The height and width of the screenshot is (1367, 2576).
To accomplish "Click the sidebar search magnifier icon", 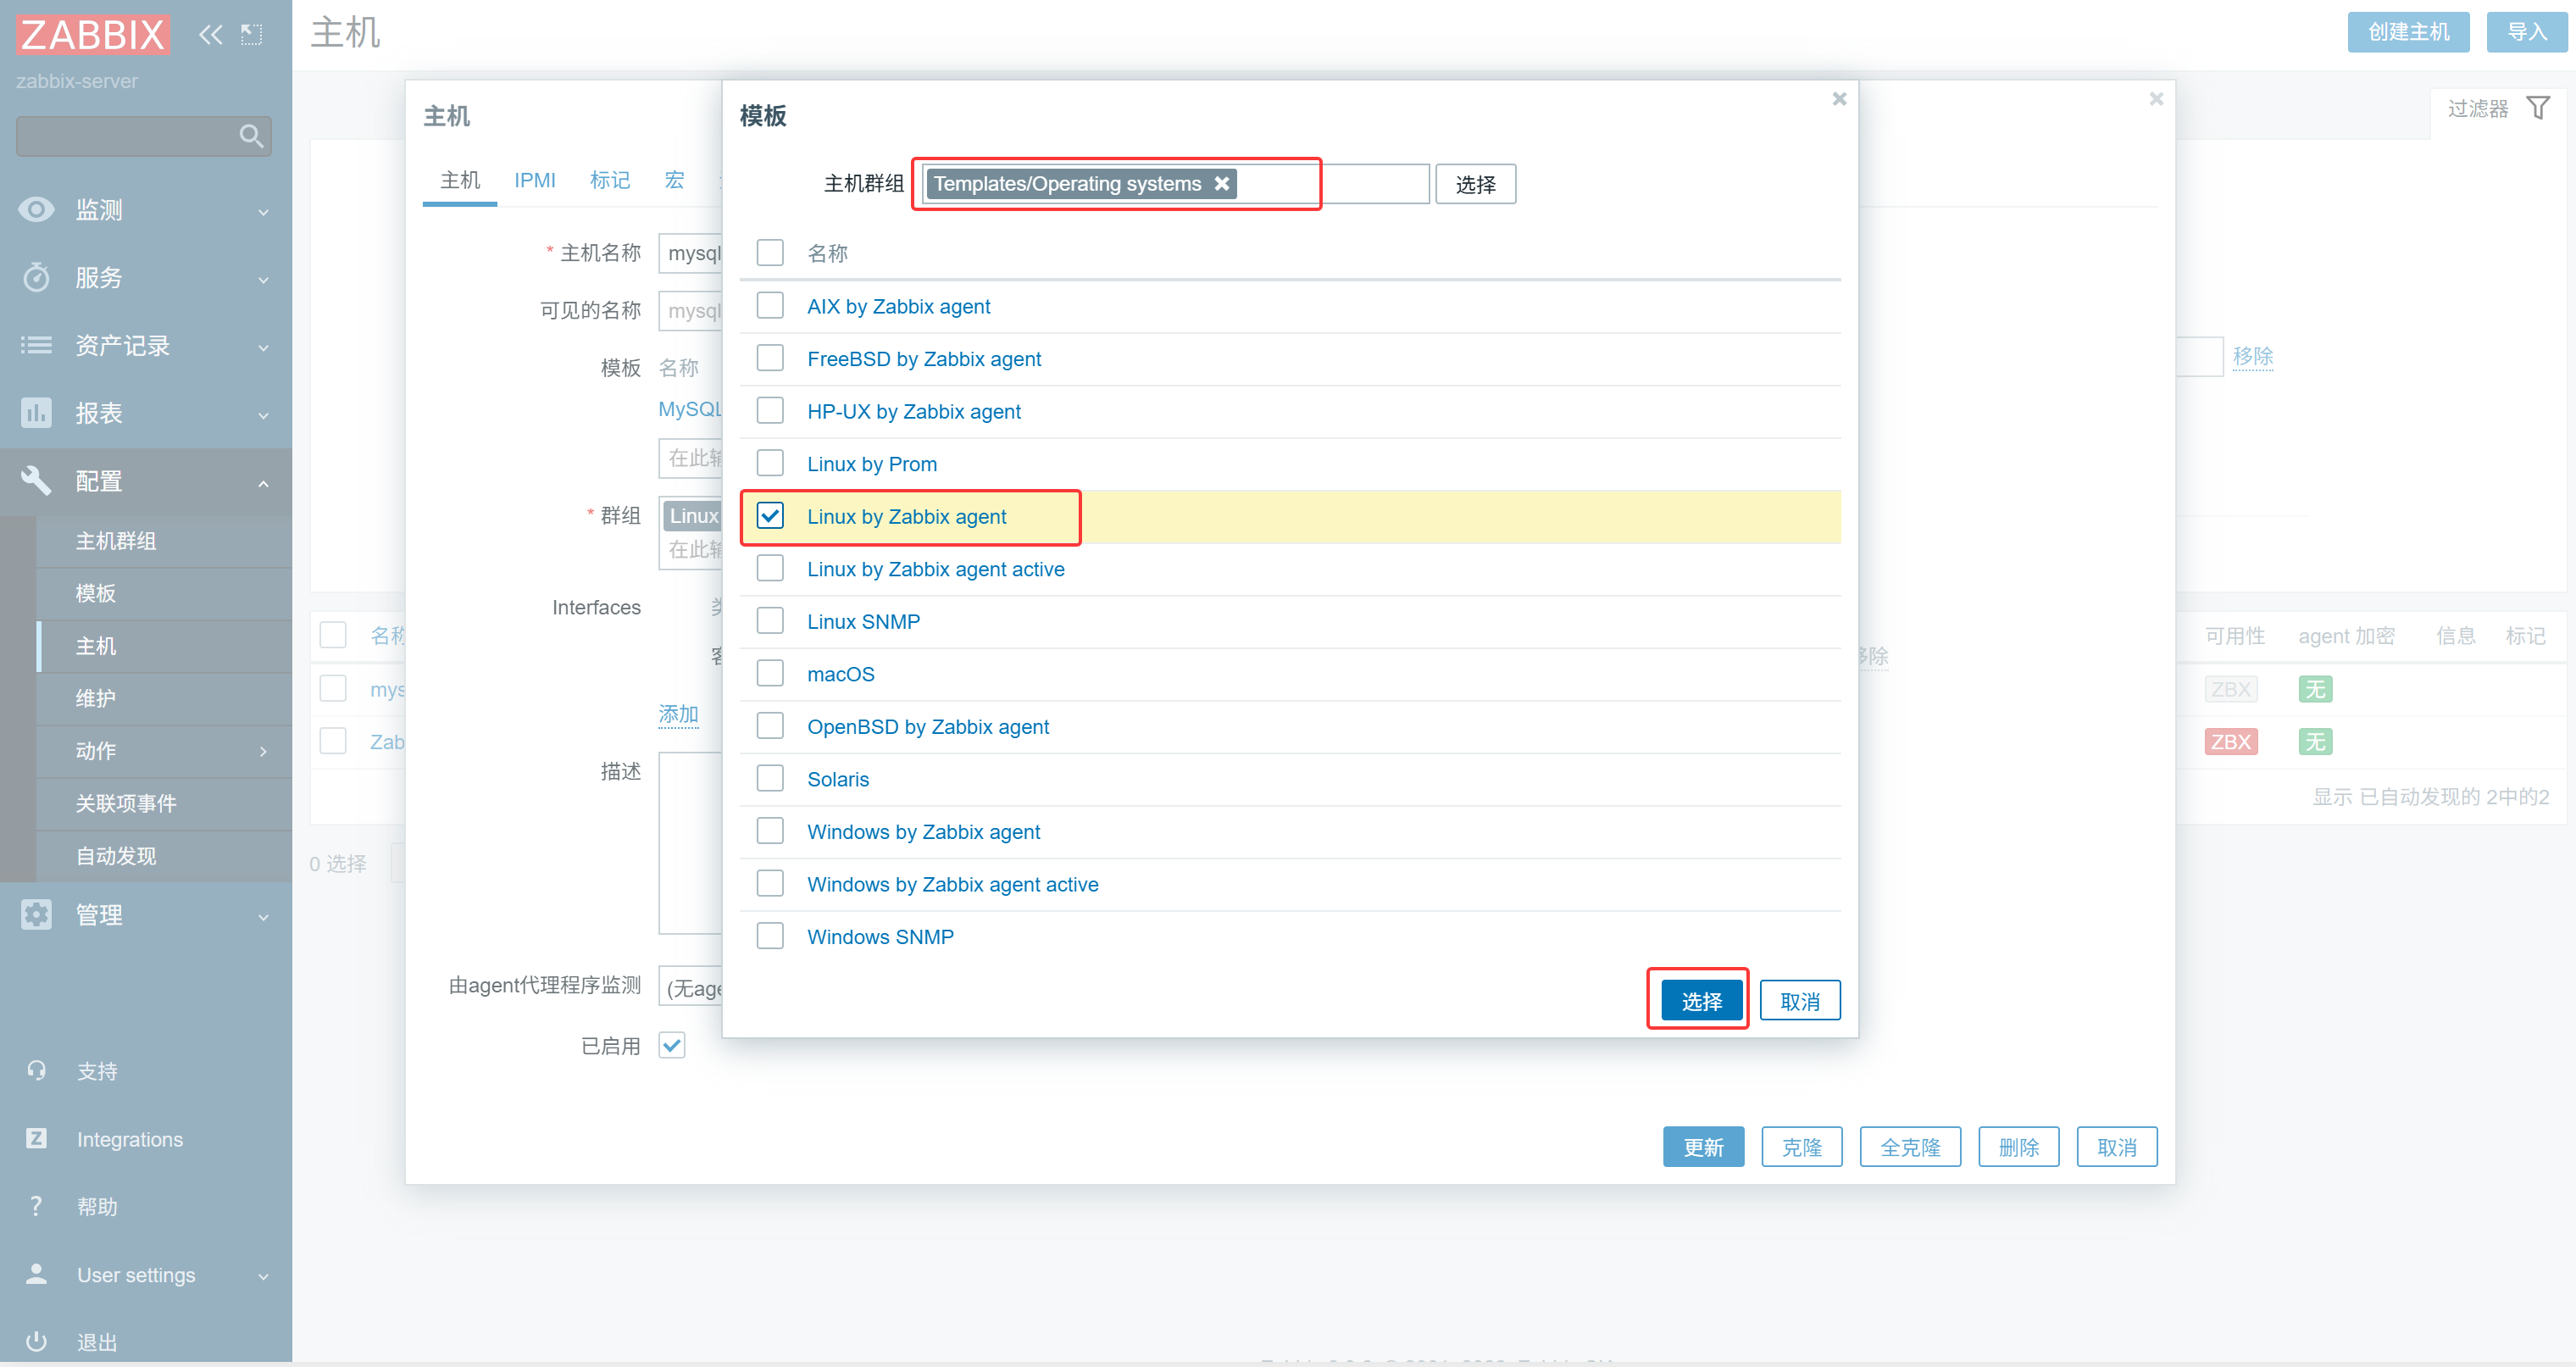I will (x=251, y=135).
